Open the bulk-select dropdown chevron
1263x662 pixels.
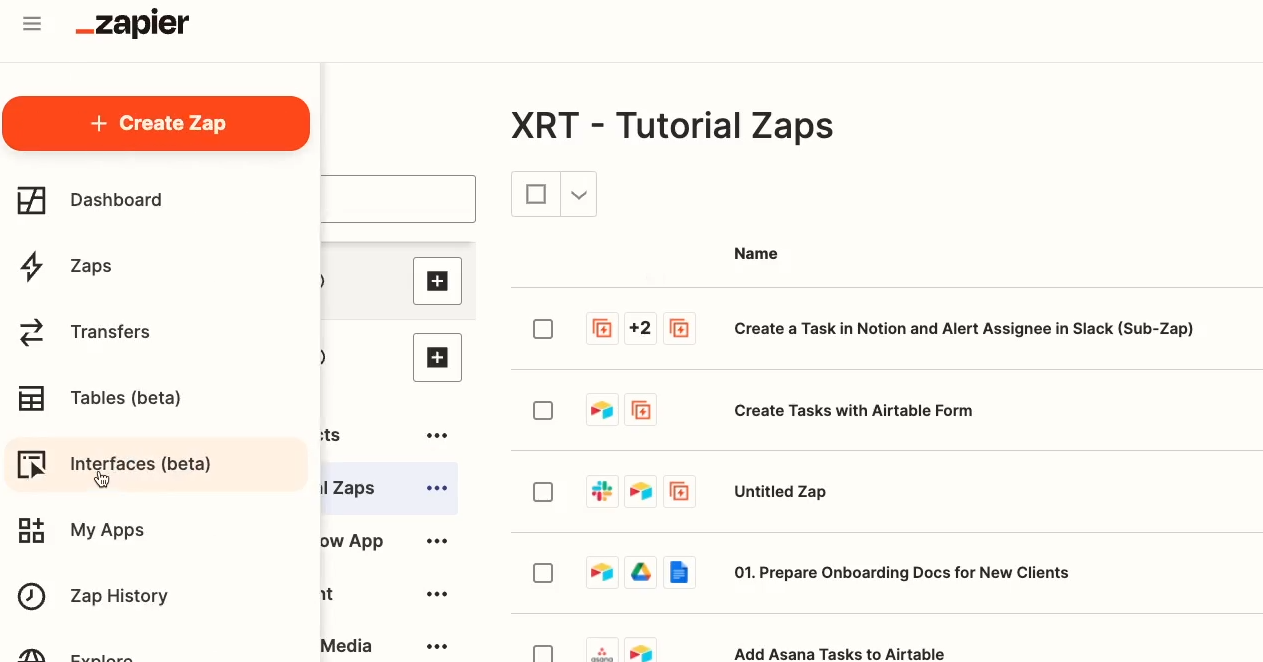(x=579, y=194)
